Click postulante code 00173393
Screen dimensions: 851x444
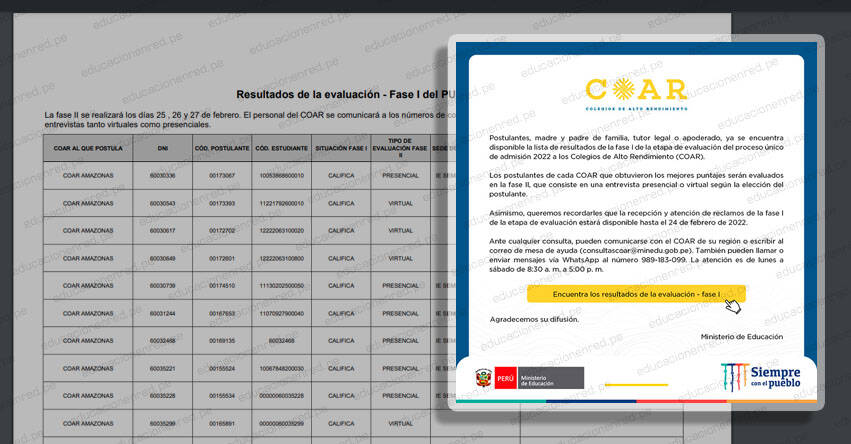coord(222,204)
